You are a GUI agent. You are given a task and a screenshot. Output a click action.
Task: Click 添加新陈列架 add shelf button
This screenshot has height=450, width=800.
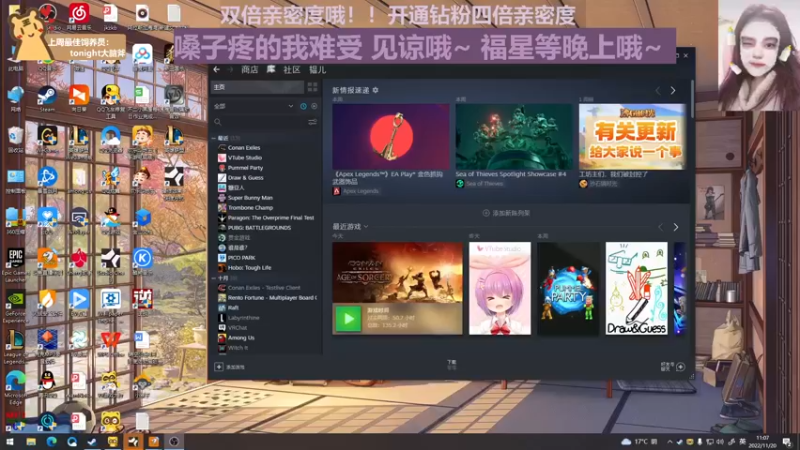coord(506,213)
